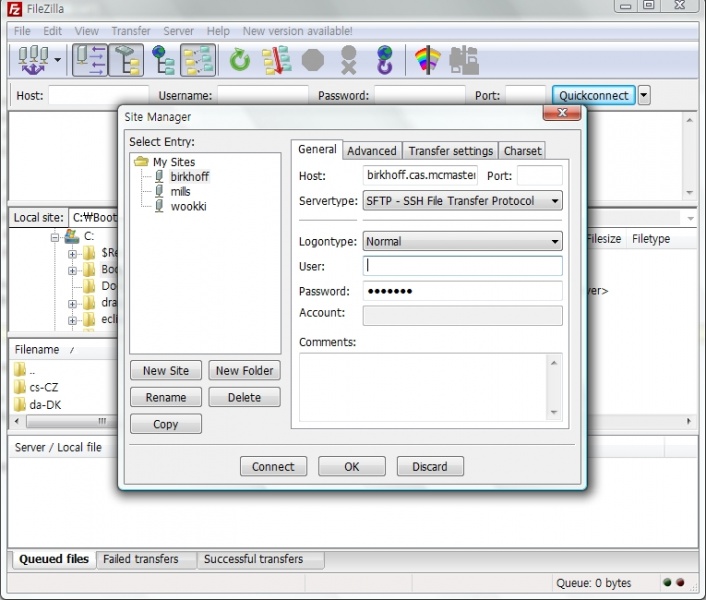706x600 pixels.
Task: Click the Cancel current operation stop icon
Action: [x=313, y=61]
